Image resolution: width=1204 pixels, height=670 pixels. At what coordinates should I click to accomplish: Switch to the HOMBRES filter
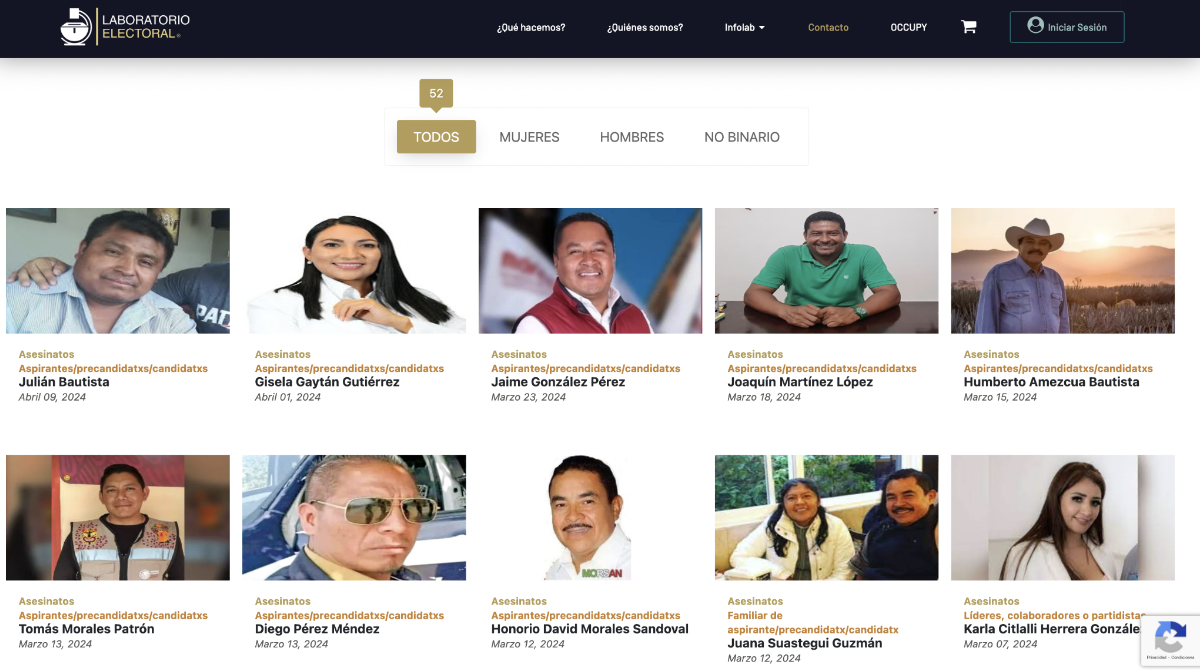point(632,137)
